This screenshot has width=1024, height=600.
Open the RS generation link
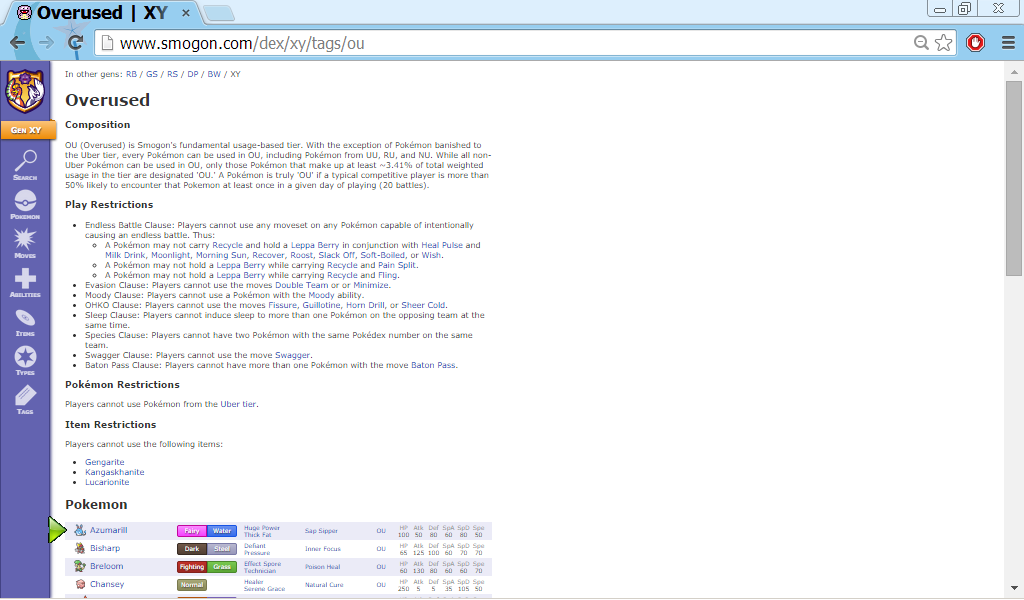(172, 74)
